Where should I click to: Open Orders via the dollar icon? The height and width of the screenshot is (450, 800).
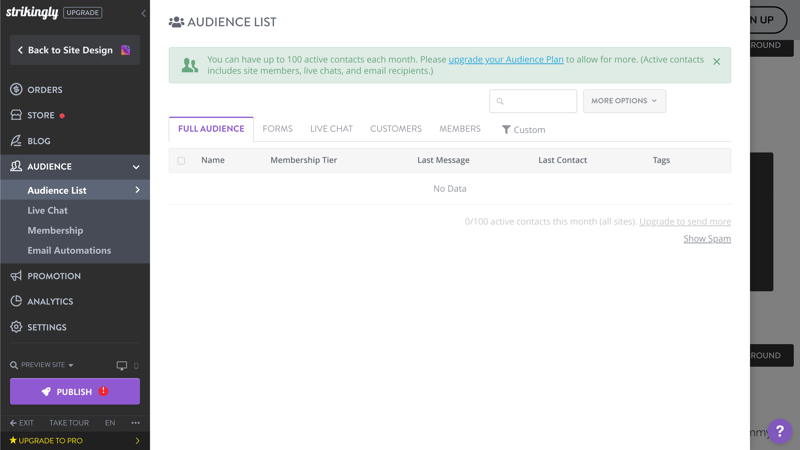[x=16, y=89]
